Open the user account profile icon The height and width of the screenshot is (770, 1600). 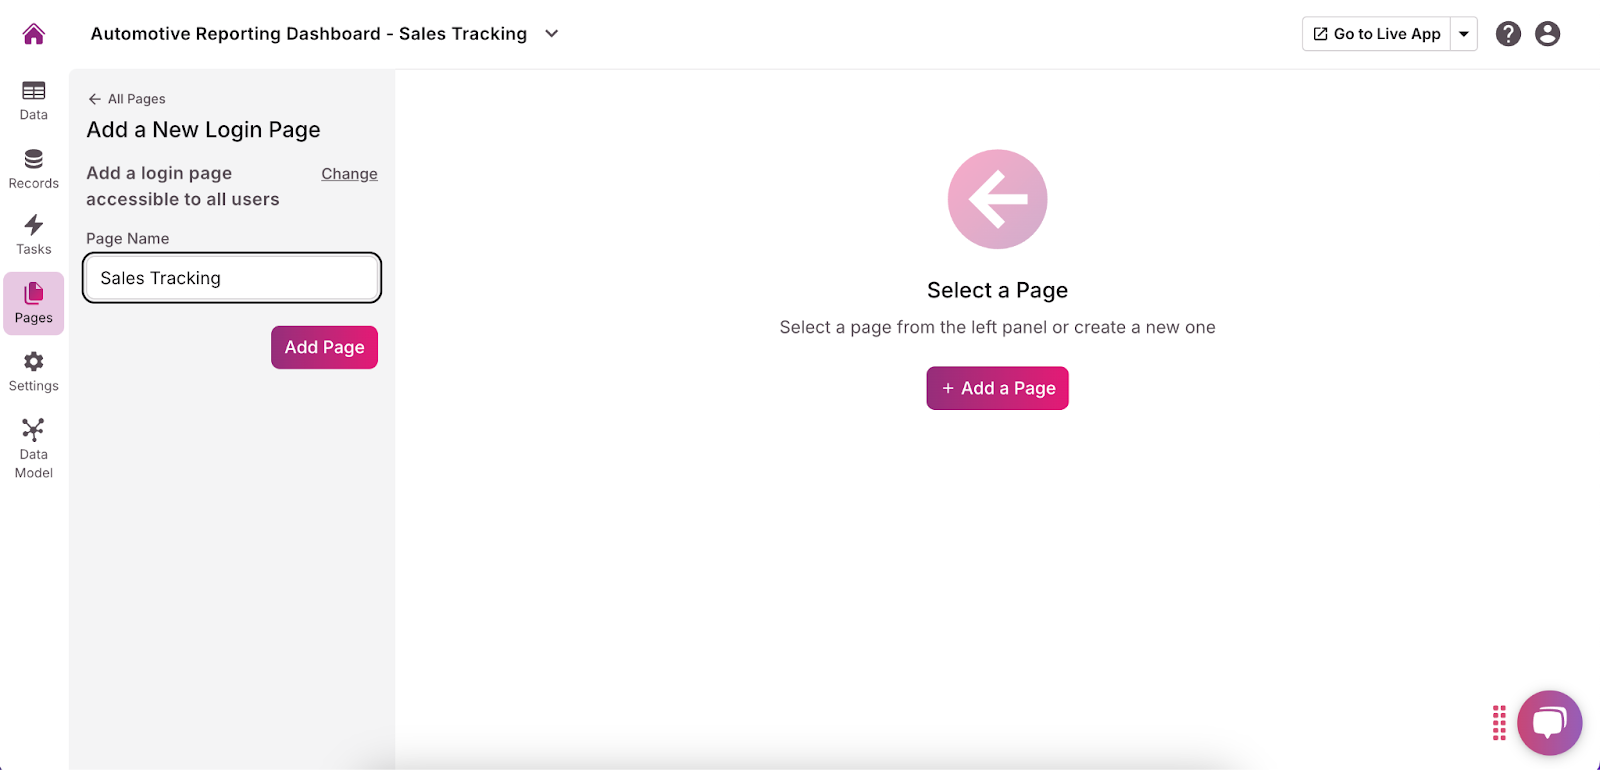(x=1547, y=34)
